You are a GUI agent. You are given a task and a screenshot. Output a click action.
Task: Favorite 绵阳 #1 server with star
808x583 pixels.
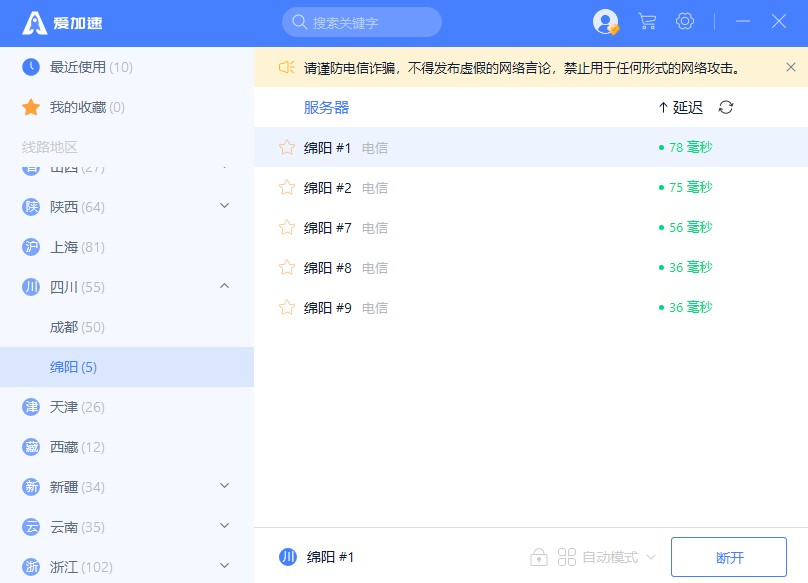click(287, 148)
